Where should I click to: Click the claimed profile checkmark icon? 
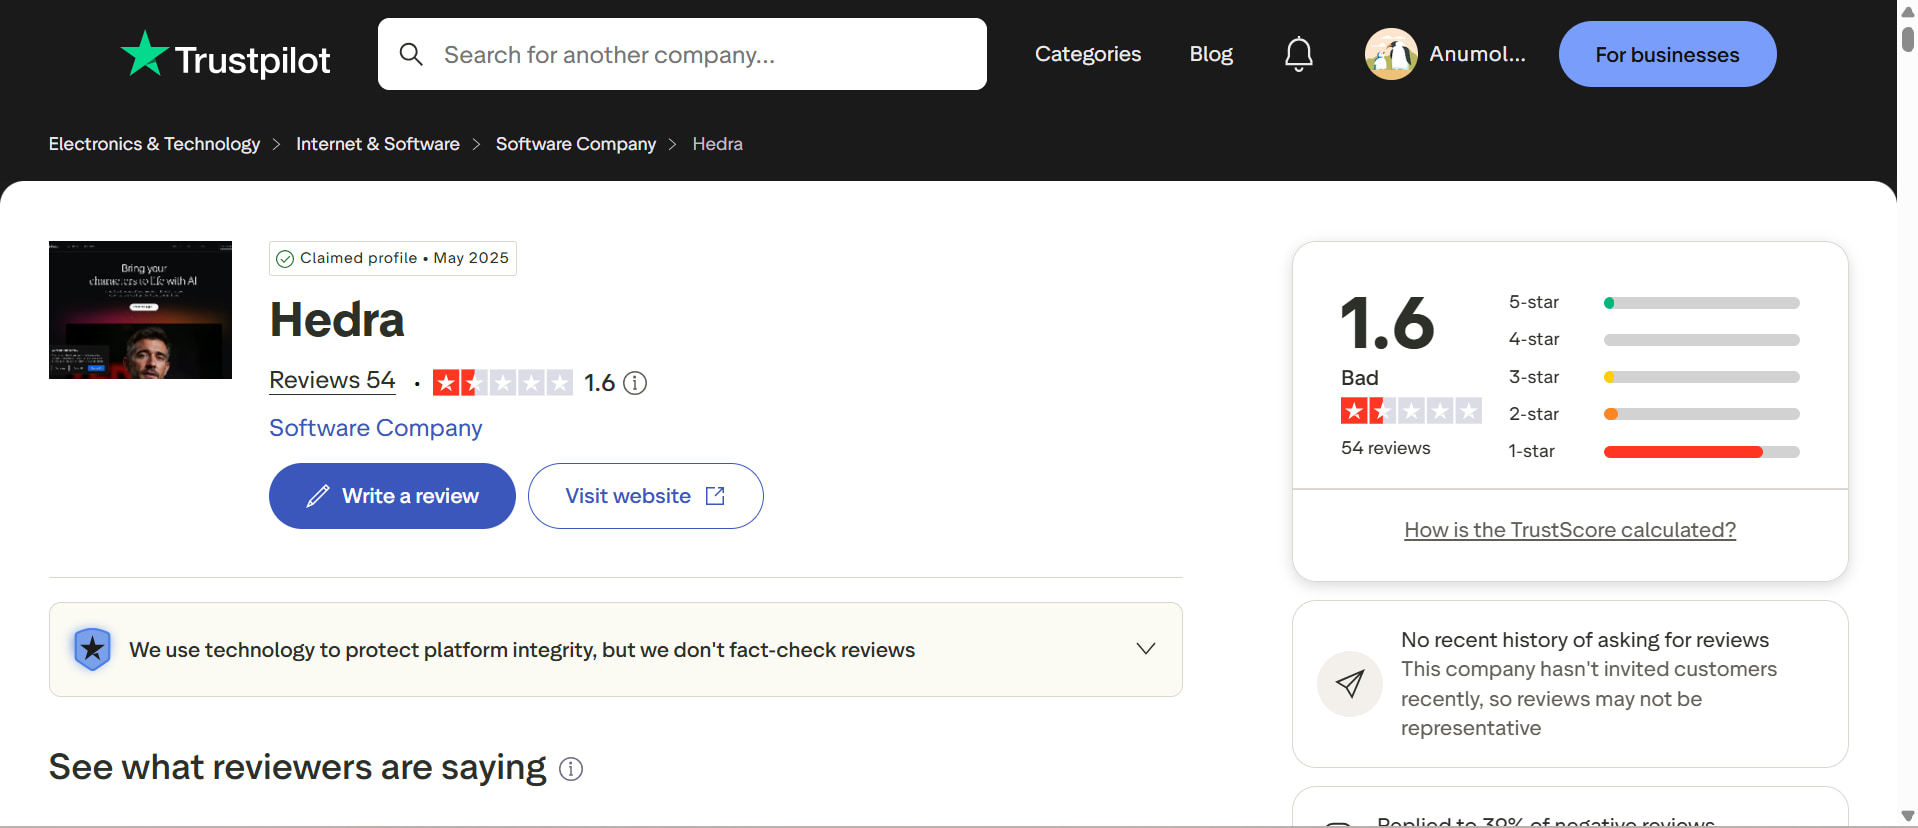[285, 259]
